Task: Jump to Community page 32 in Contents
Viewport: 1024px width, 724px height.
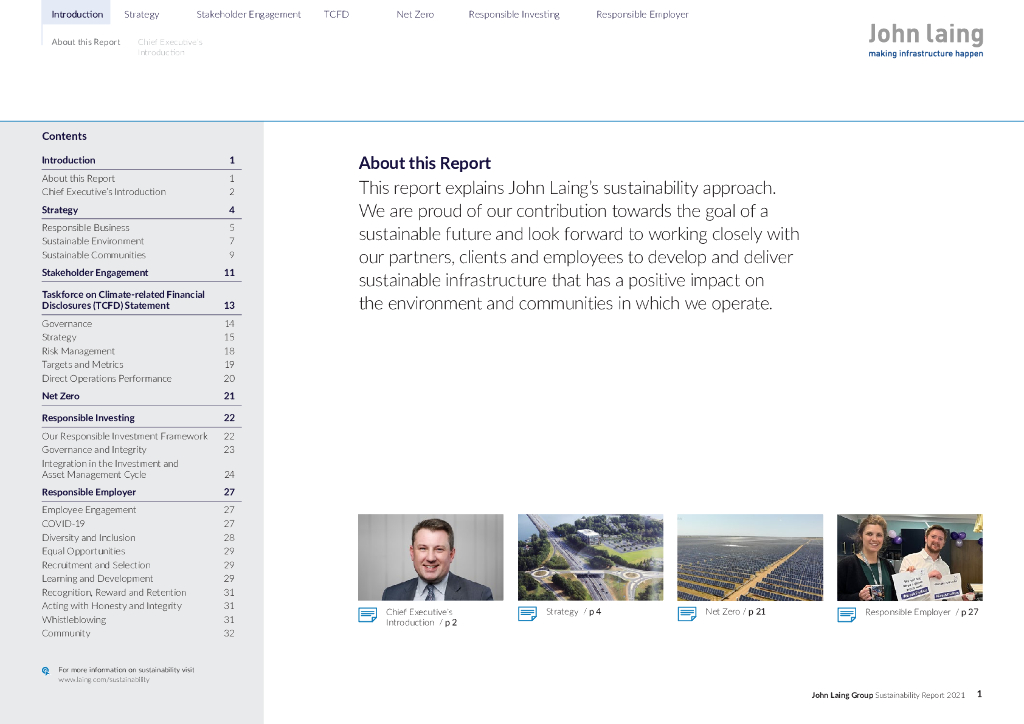Action: coord(138,633)
